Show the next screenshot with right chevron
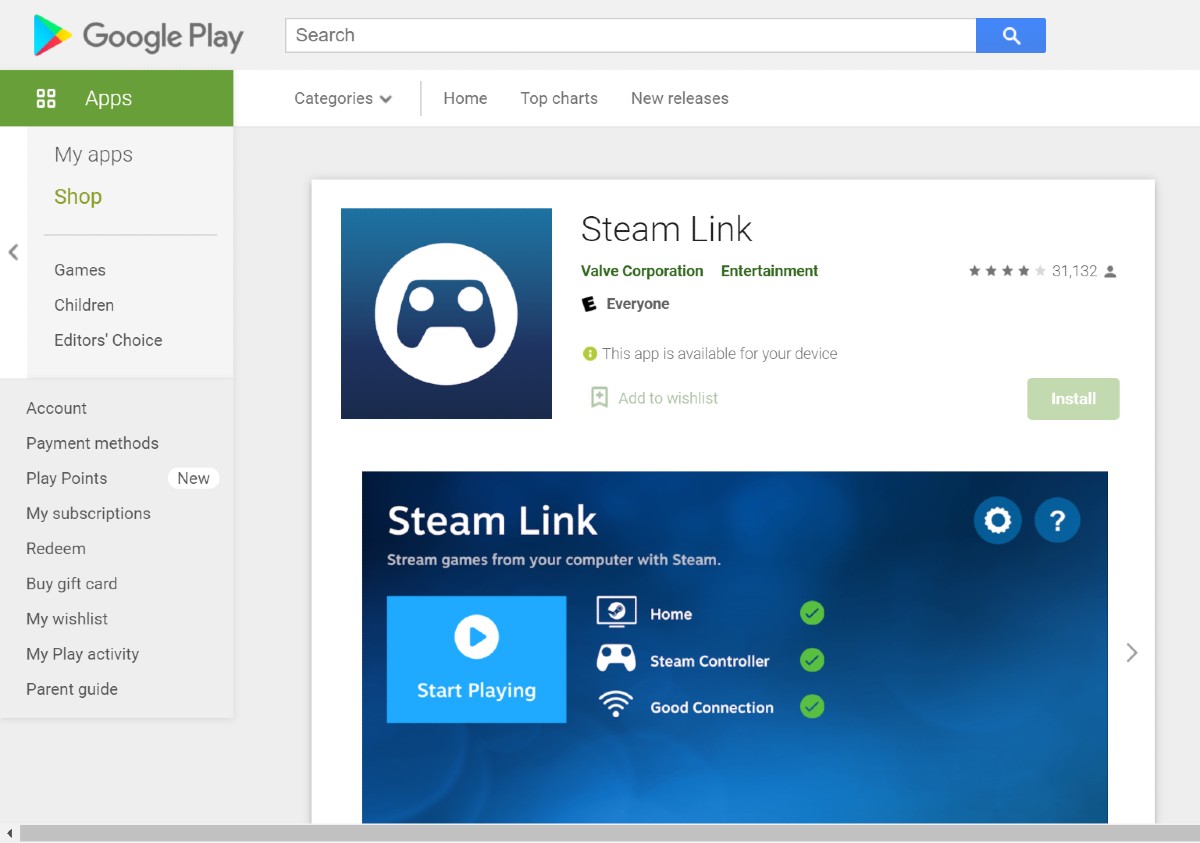Image resolution: width=1200 pixels, height=843 pixels. (1132, 652)
